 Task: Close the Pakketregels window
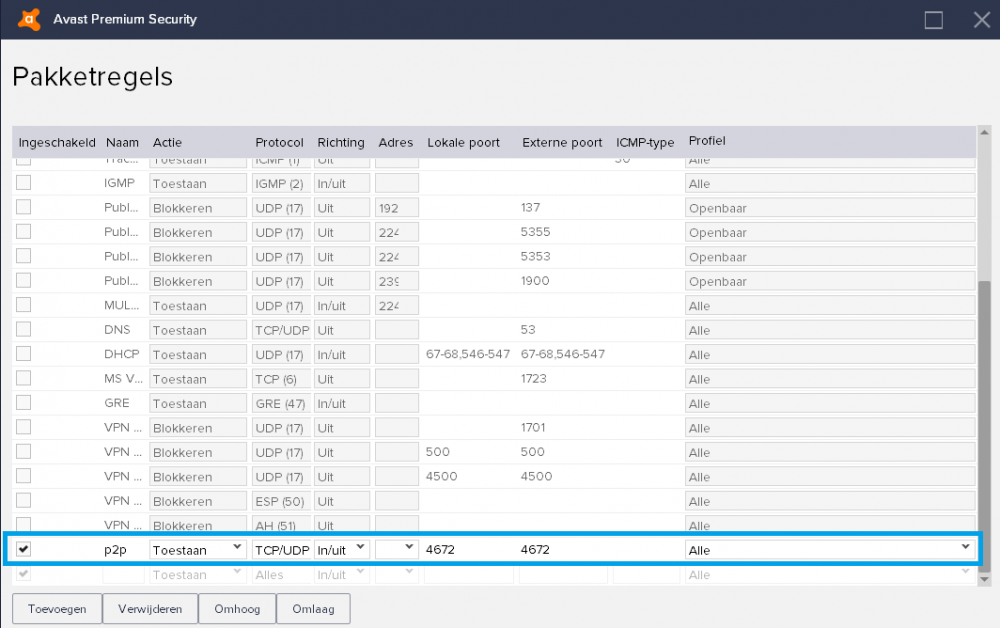981,20
